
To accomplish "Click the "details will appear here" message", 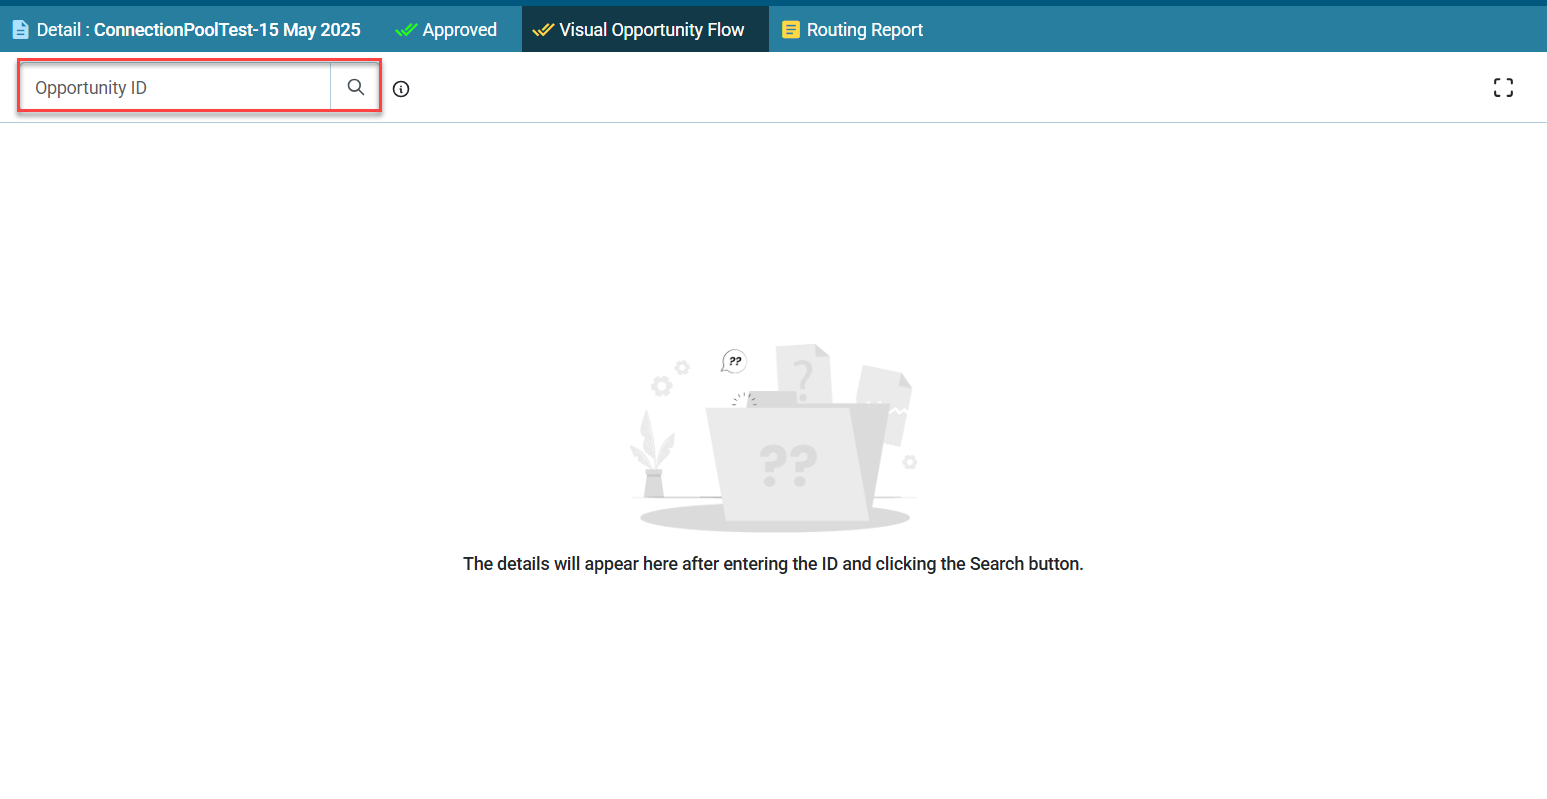I will click(773, 564).
